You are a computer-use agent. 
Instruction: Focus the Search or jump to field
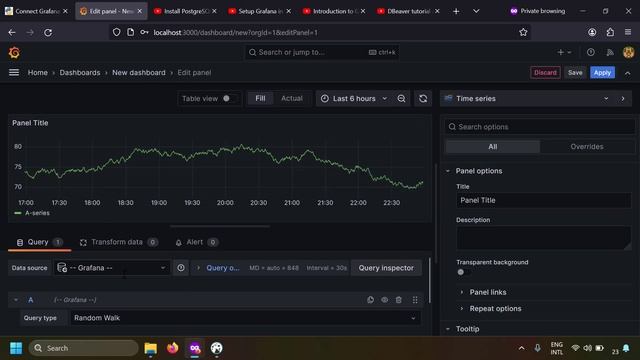[x=322, y=52]
